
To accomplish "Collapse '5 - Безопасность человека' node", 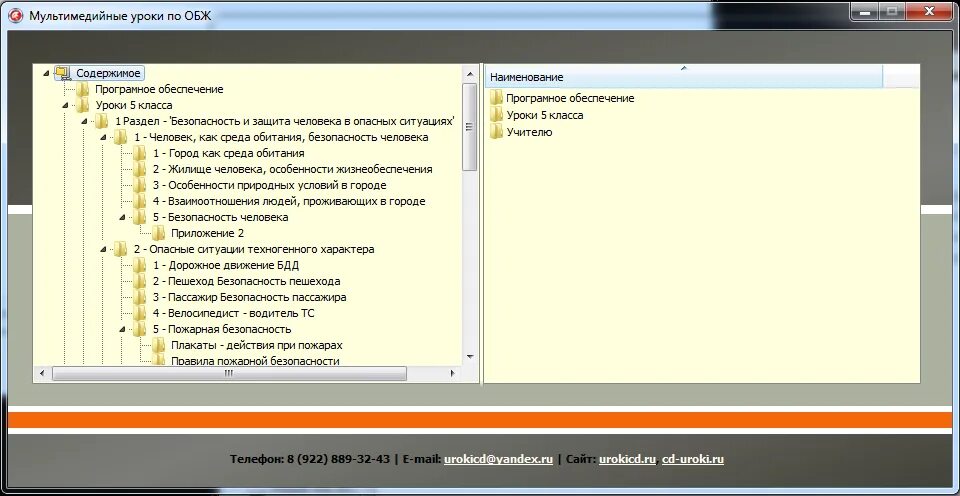I will 122,217.
